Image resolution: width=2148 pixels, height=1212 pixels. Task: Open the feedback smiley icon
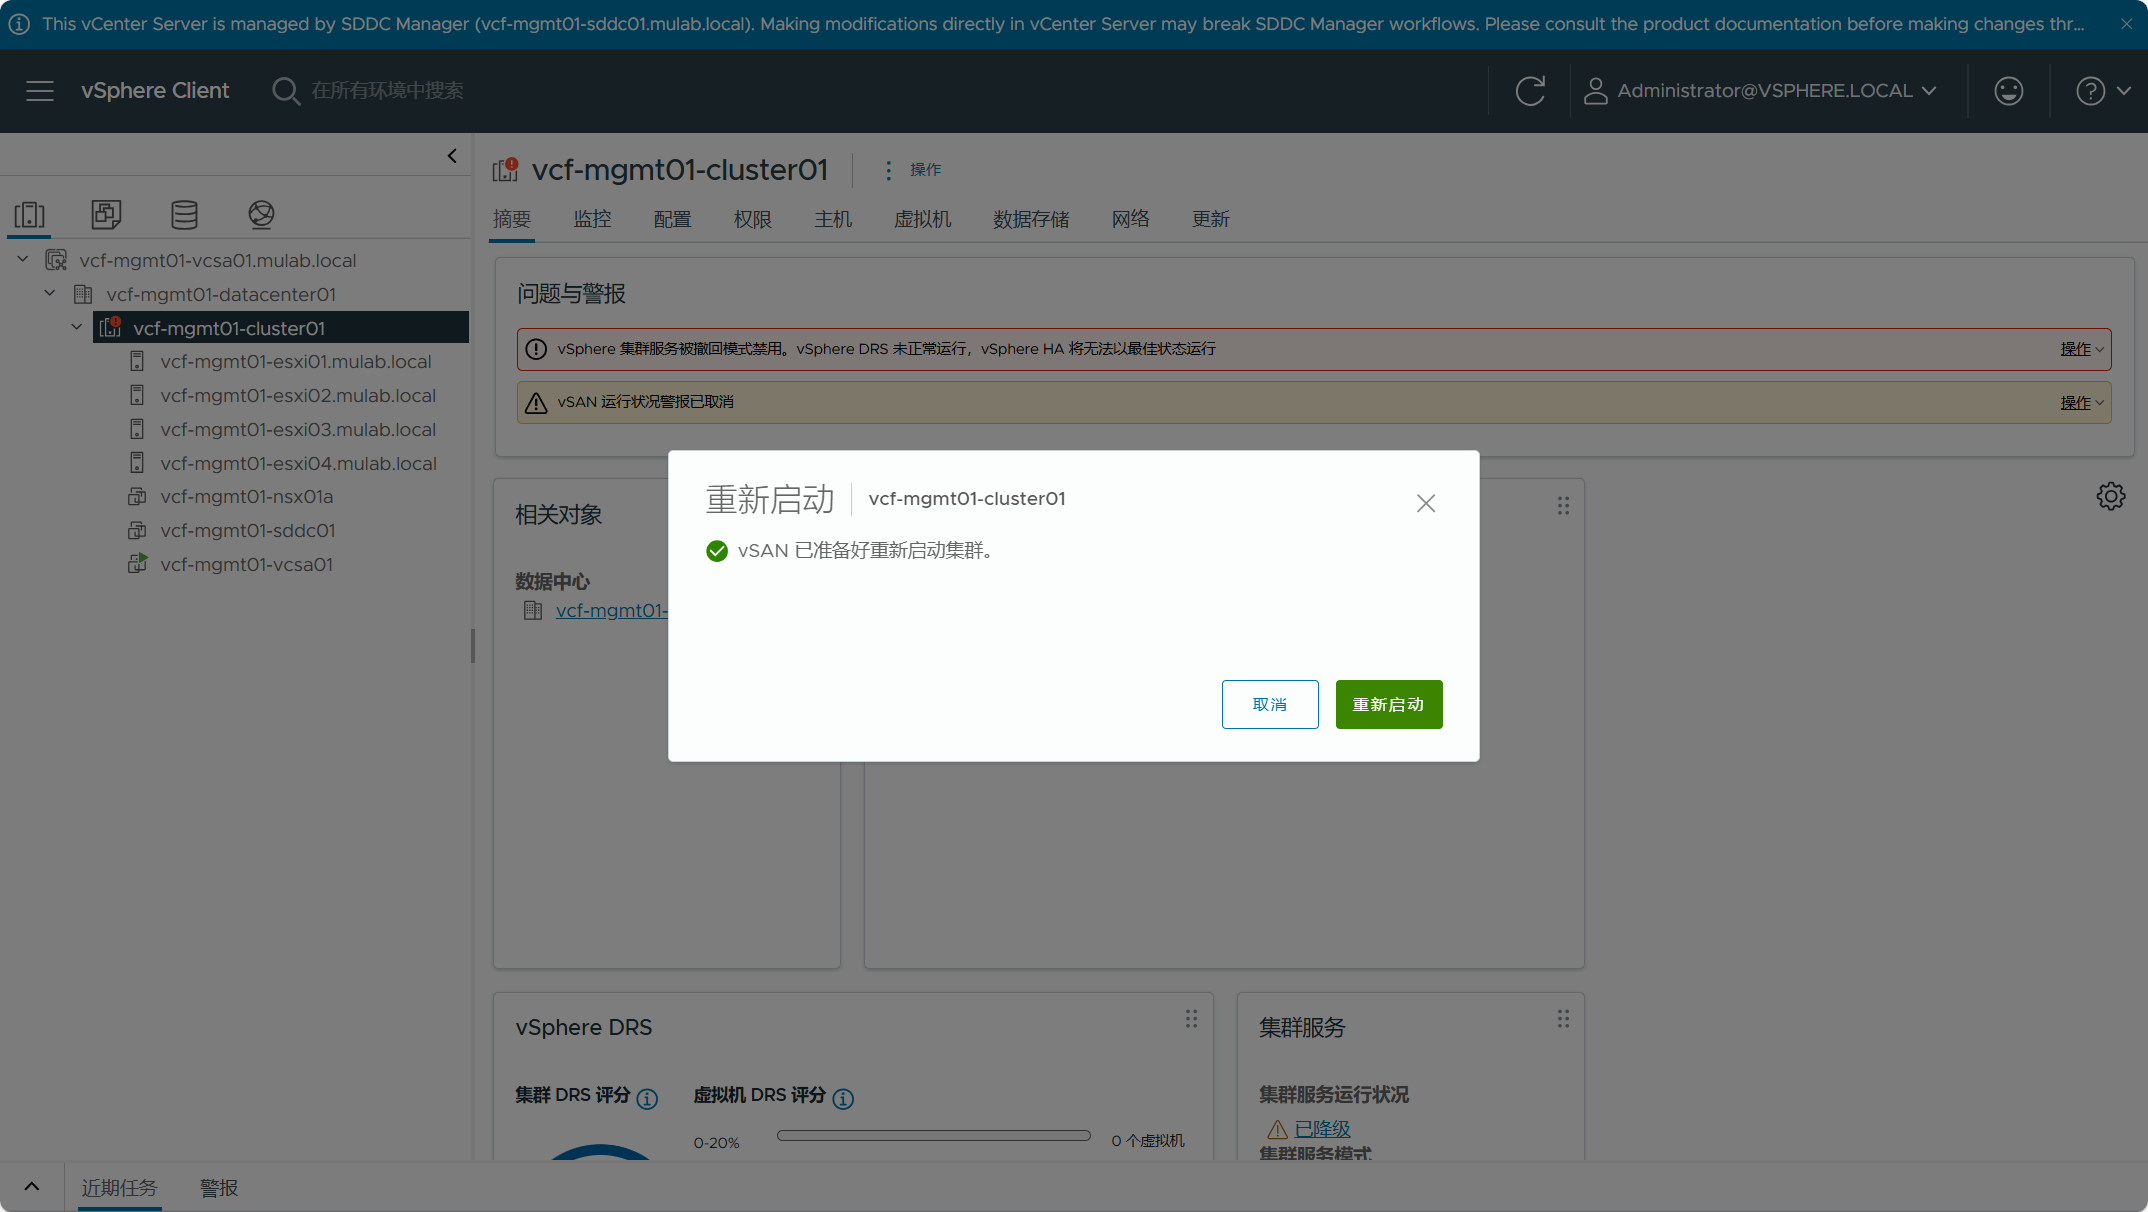[x=2009, y=91]
